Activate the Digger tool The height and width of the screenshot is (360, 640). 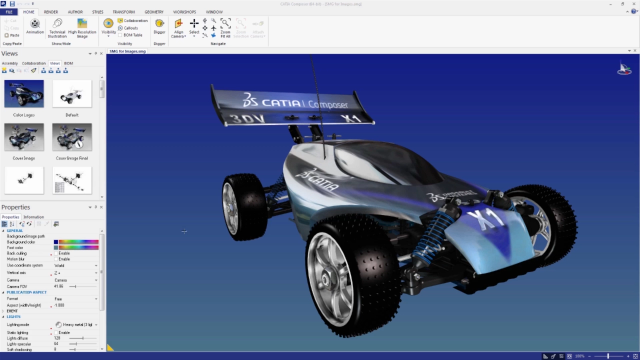[159, 27]
